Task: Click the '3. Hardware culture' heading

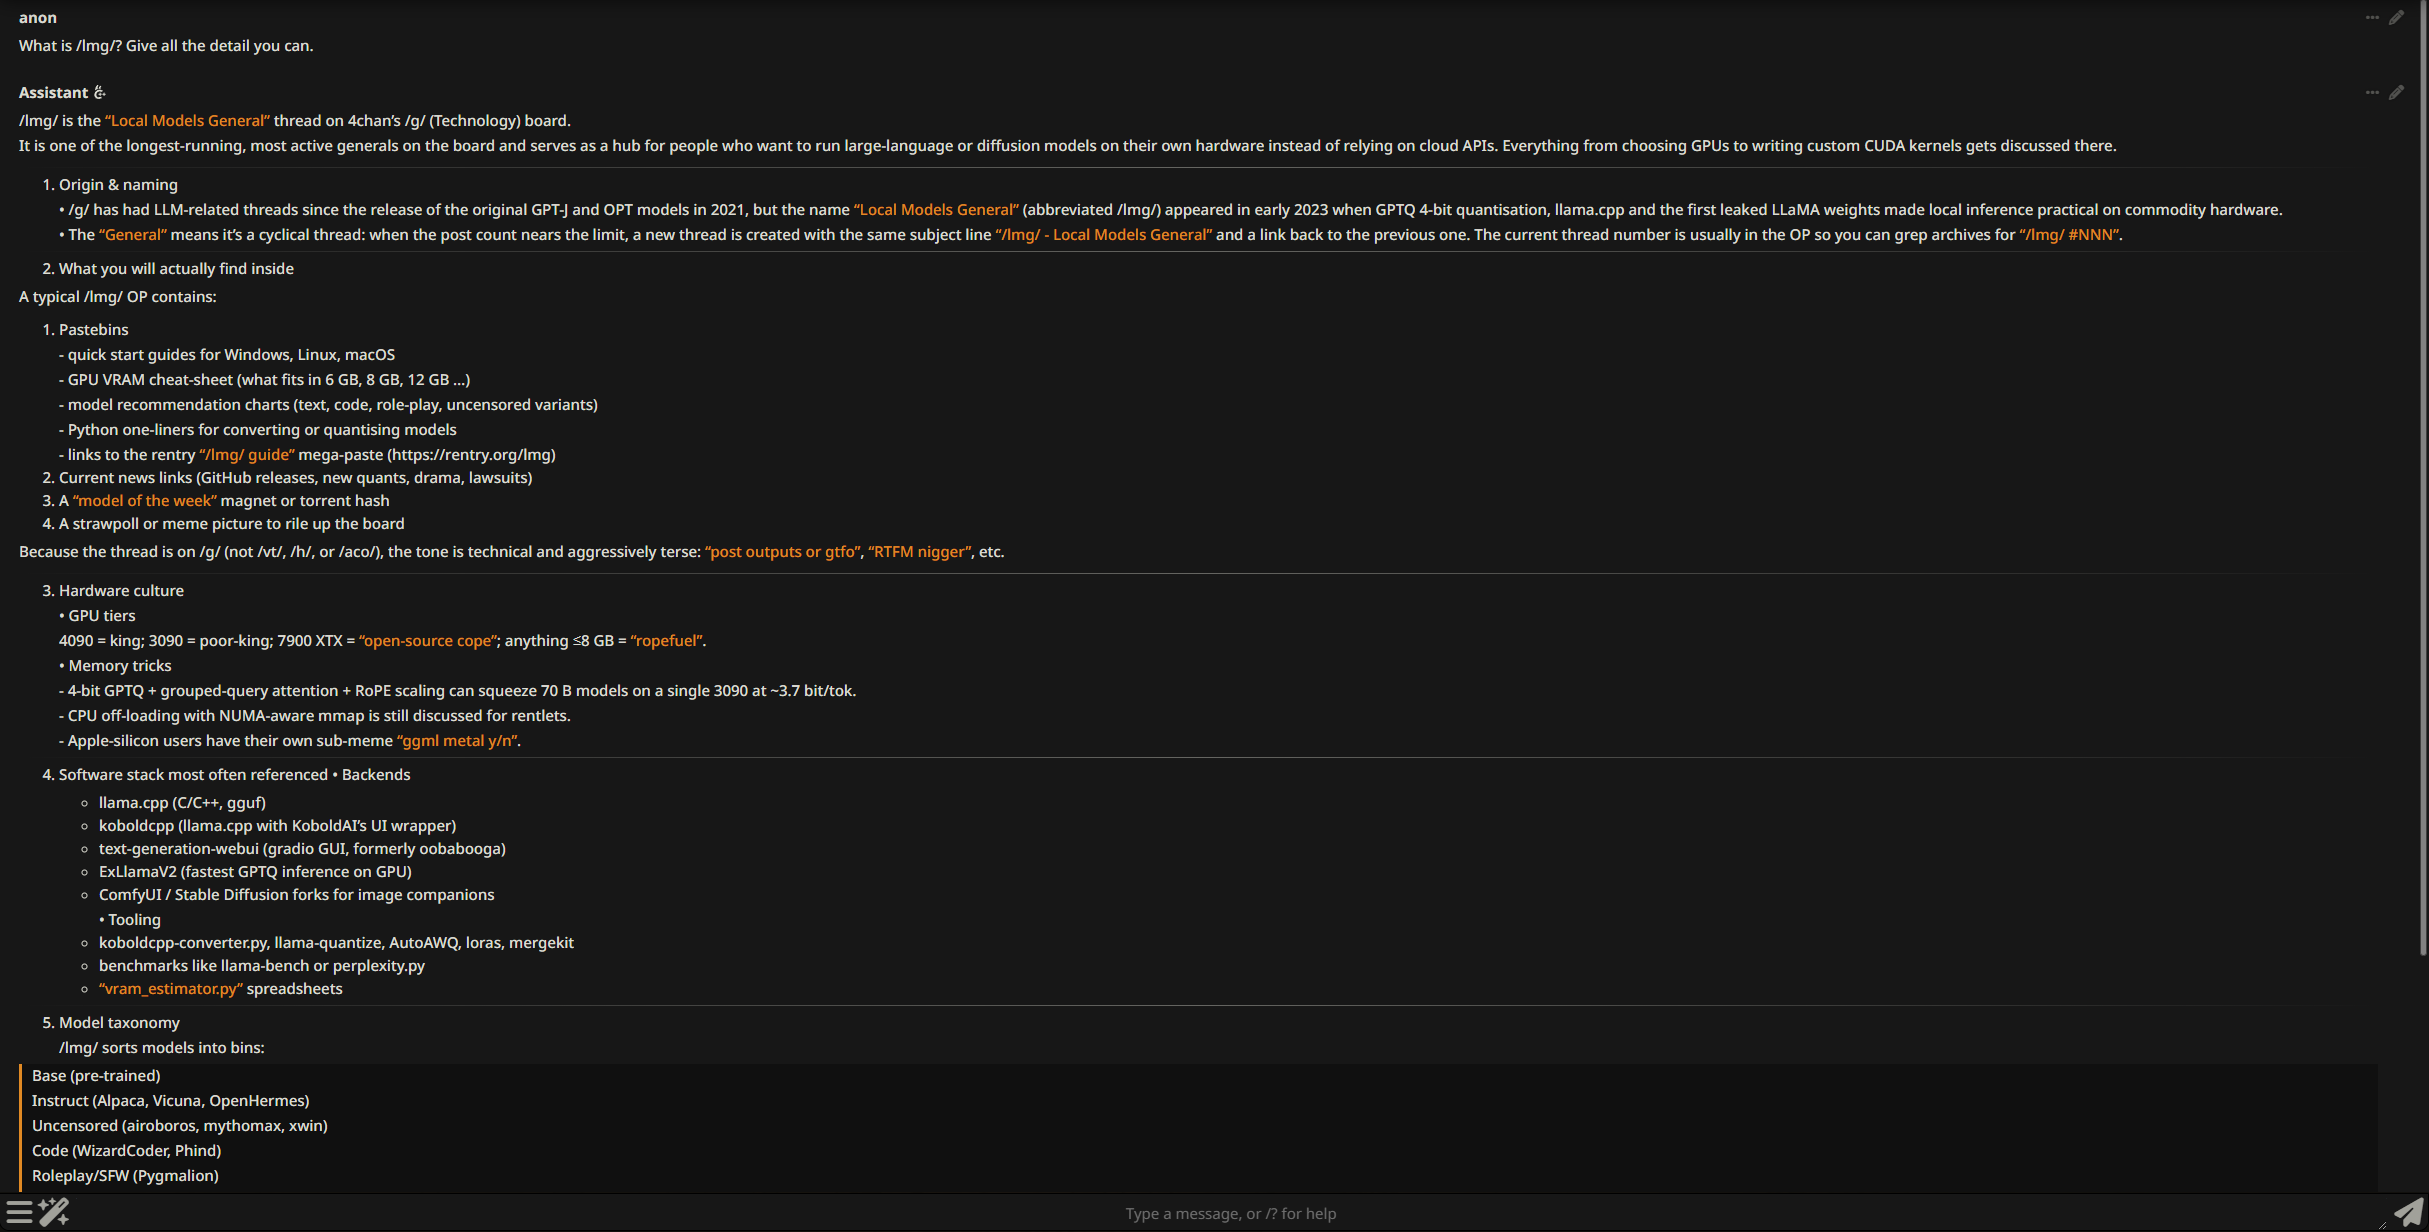Action: click(x=113, y=591)
